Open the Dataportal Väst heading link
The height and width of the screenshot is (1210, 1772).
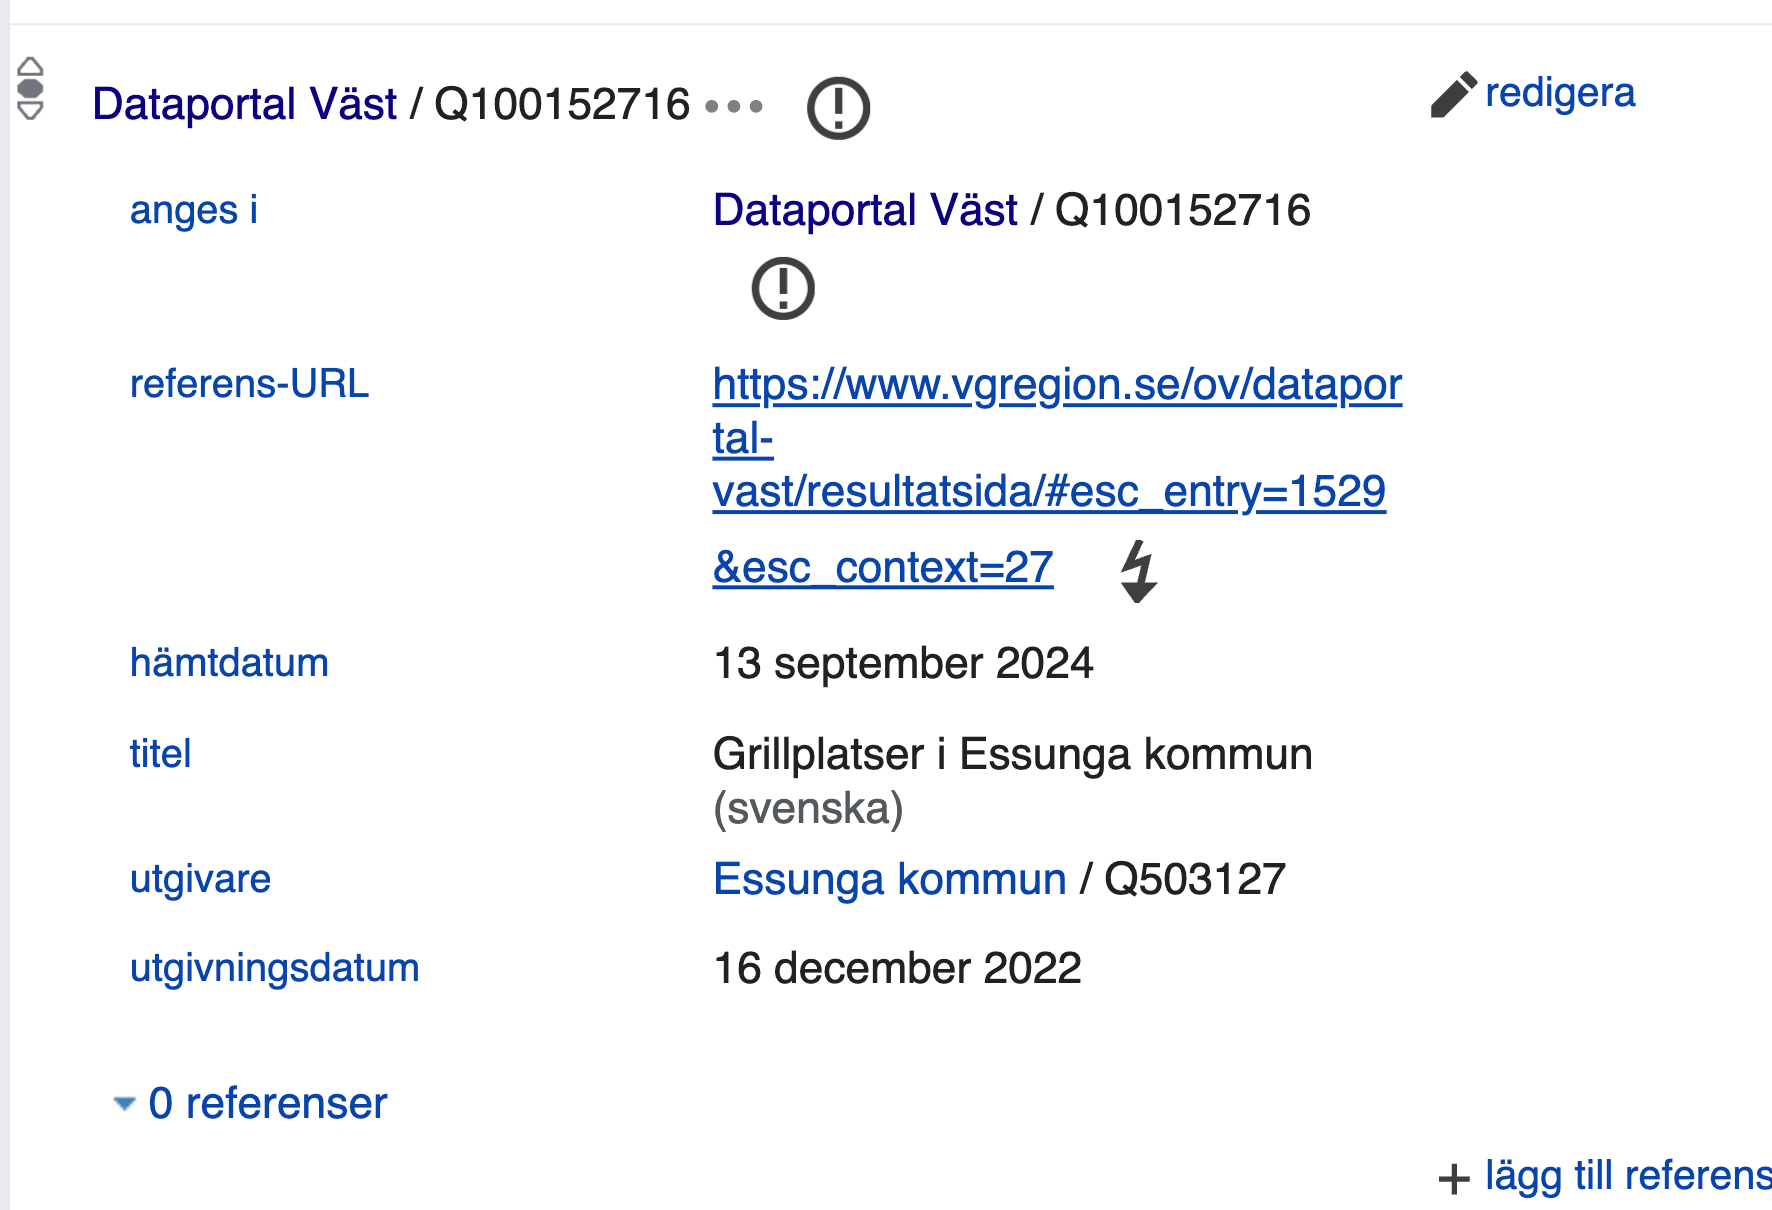(x=244, y=104)
